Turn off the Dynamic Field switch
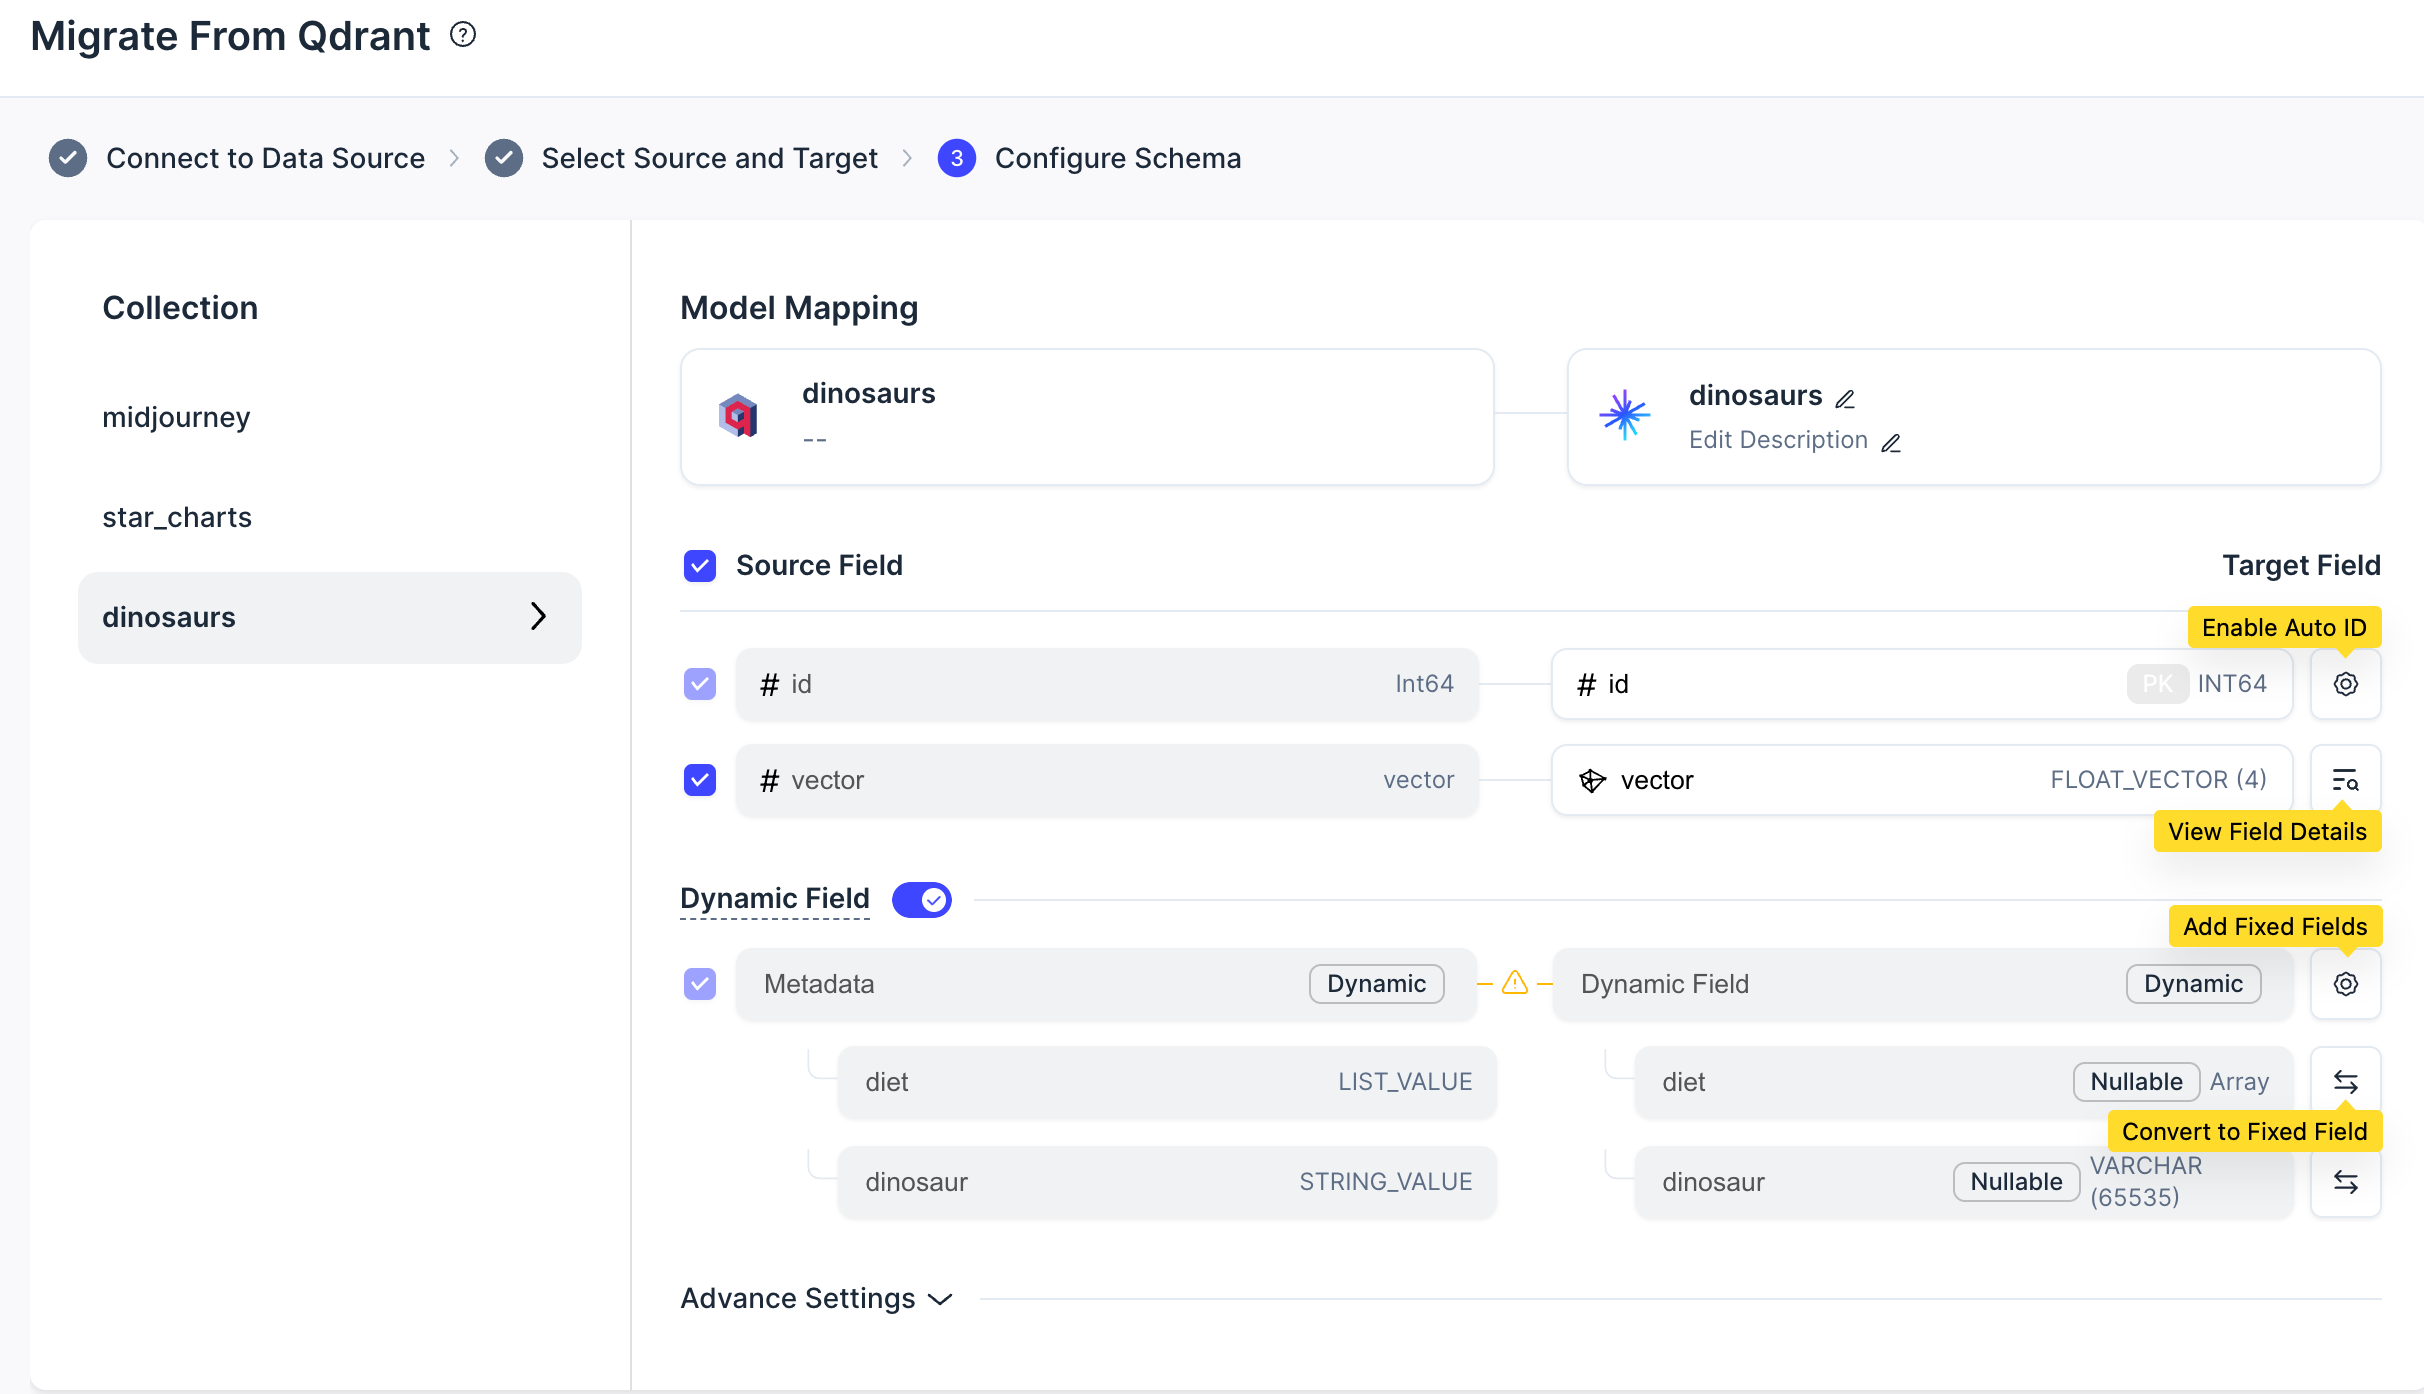The image size is (2424, 1394). tap(922, 900)
